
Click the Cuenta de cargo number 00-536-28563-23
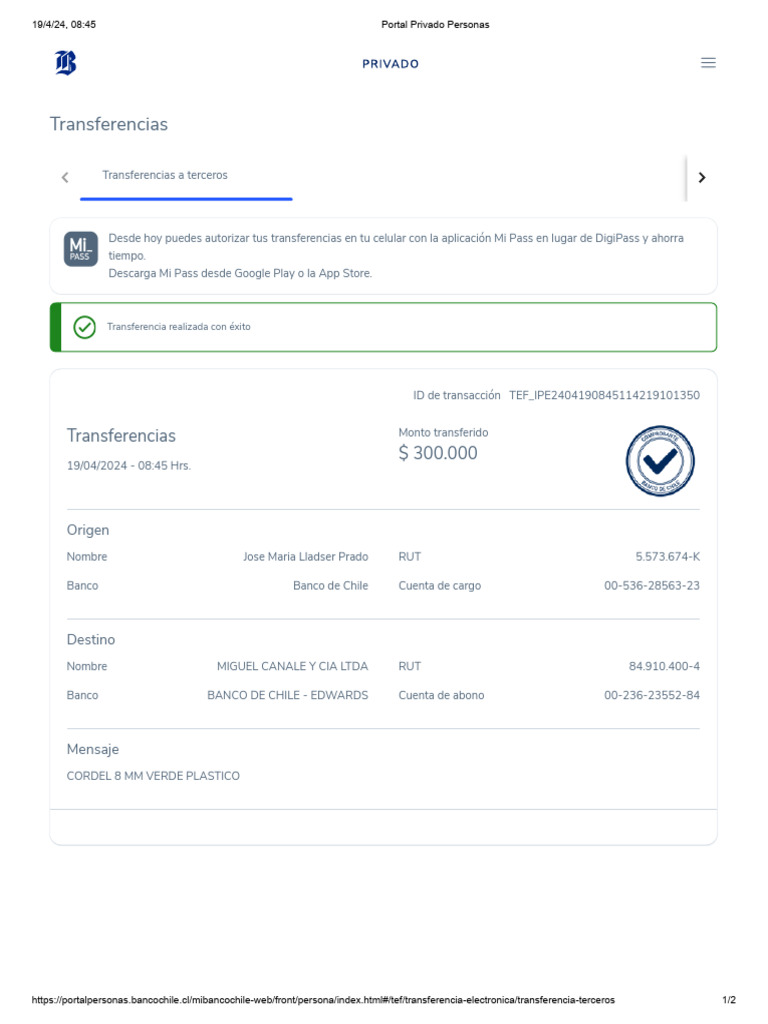click(651, 586)
